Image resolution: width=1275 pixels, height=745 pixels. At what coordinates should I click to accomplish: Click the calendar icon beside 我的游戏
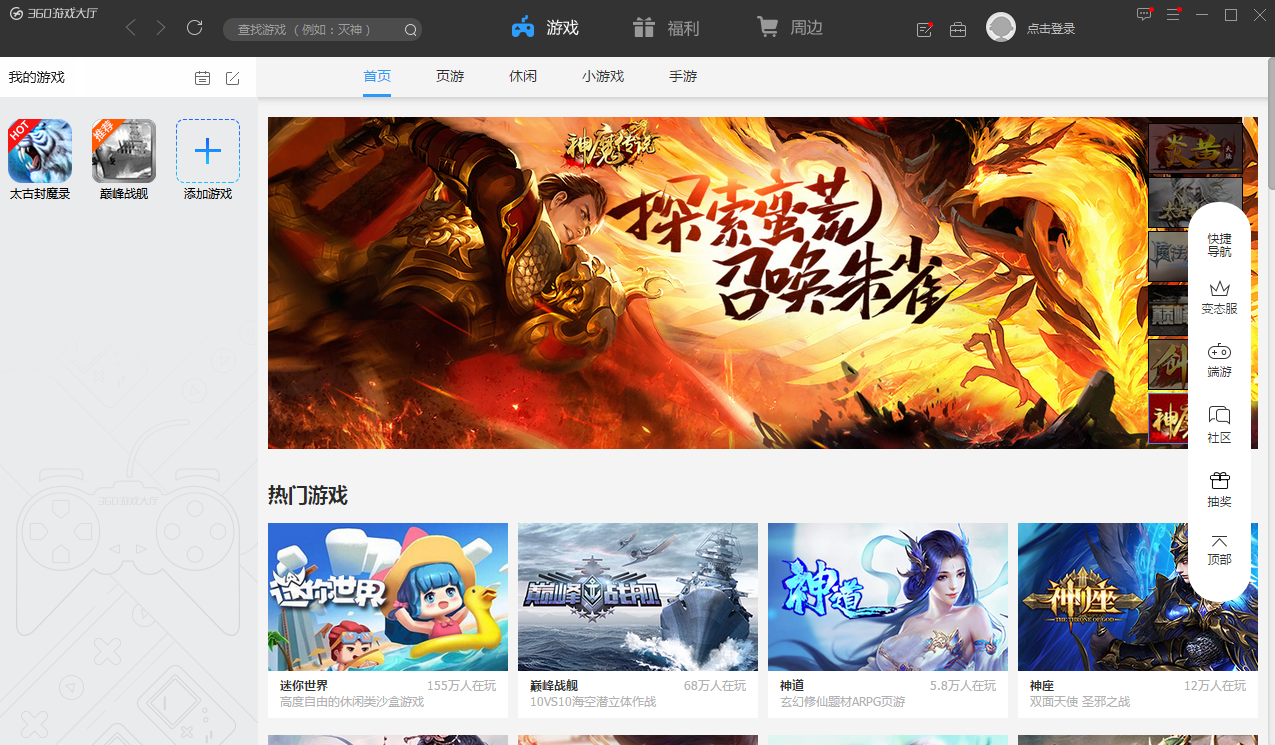[x=202, y=78]
